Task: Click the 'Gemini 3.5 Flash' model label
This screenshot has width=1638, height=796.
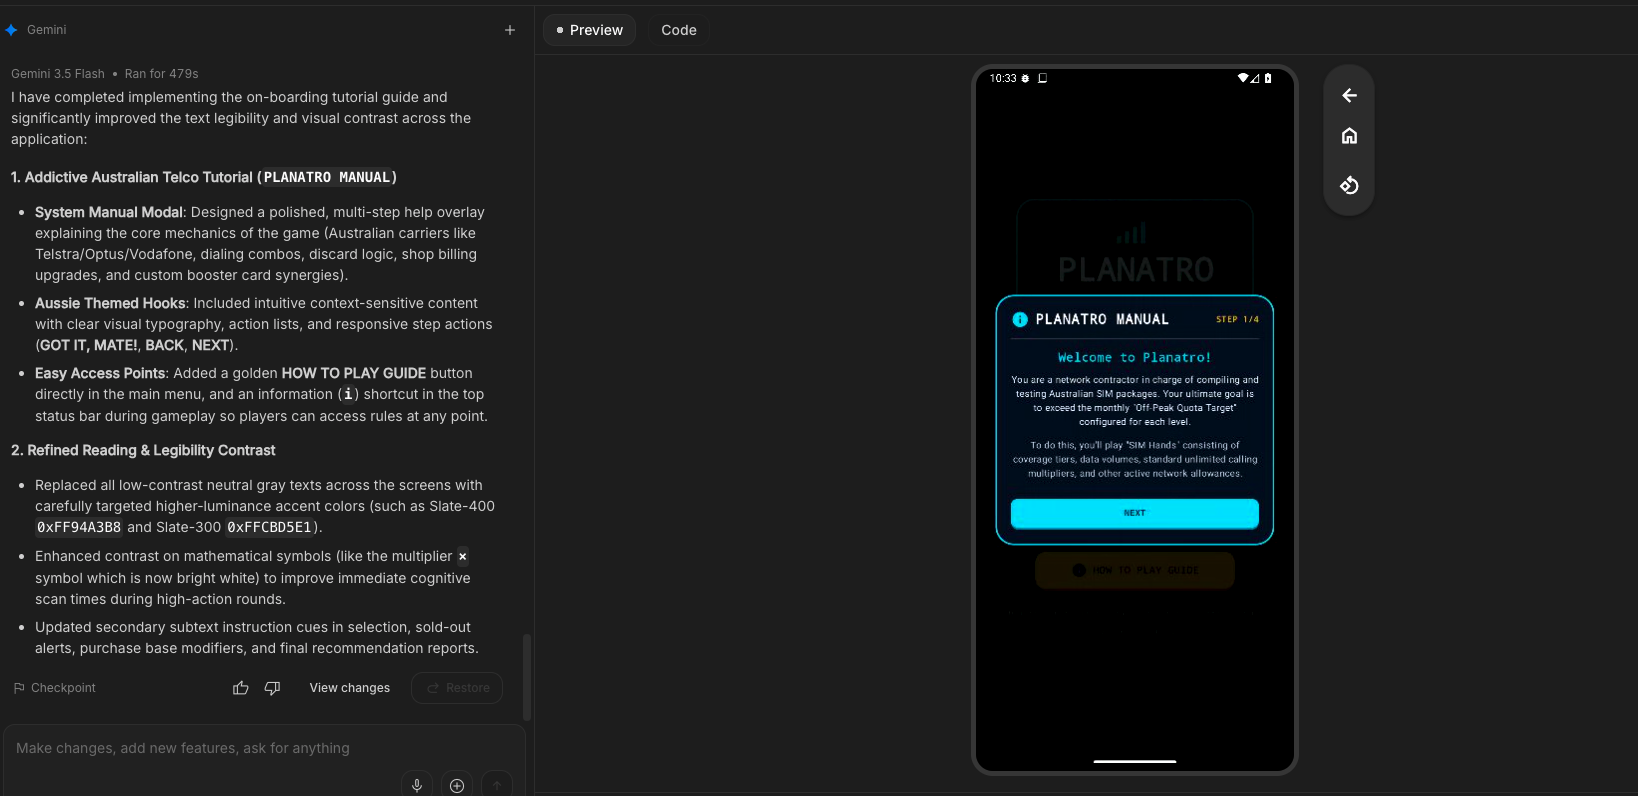Action: pyautogui.click(x=58, y=74)
